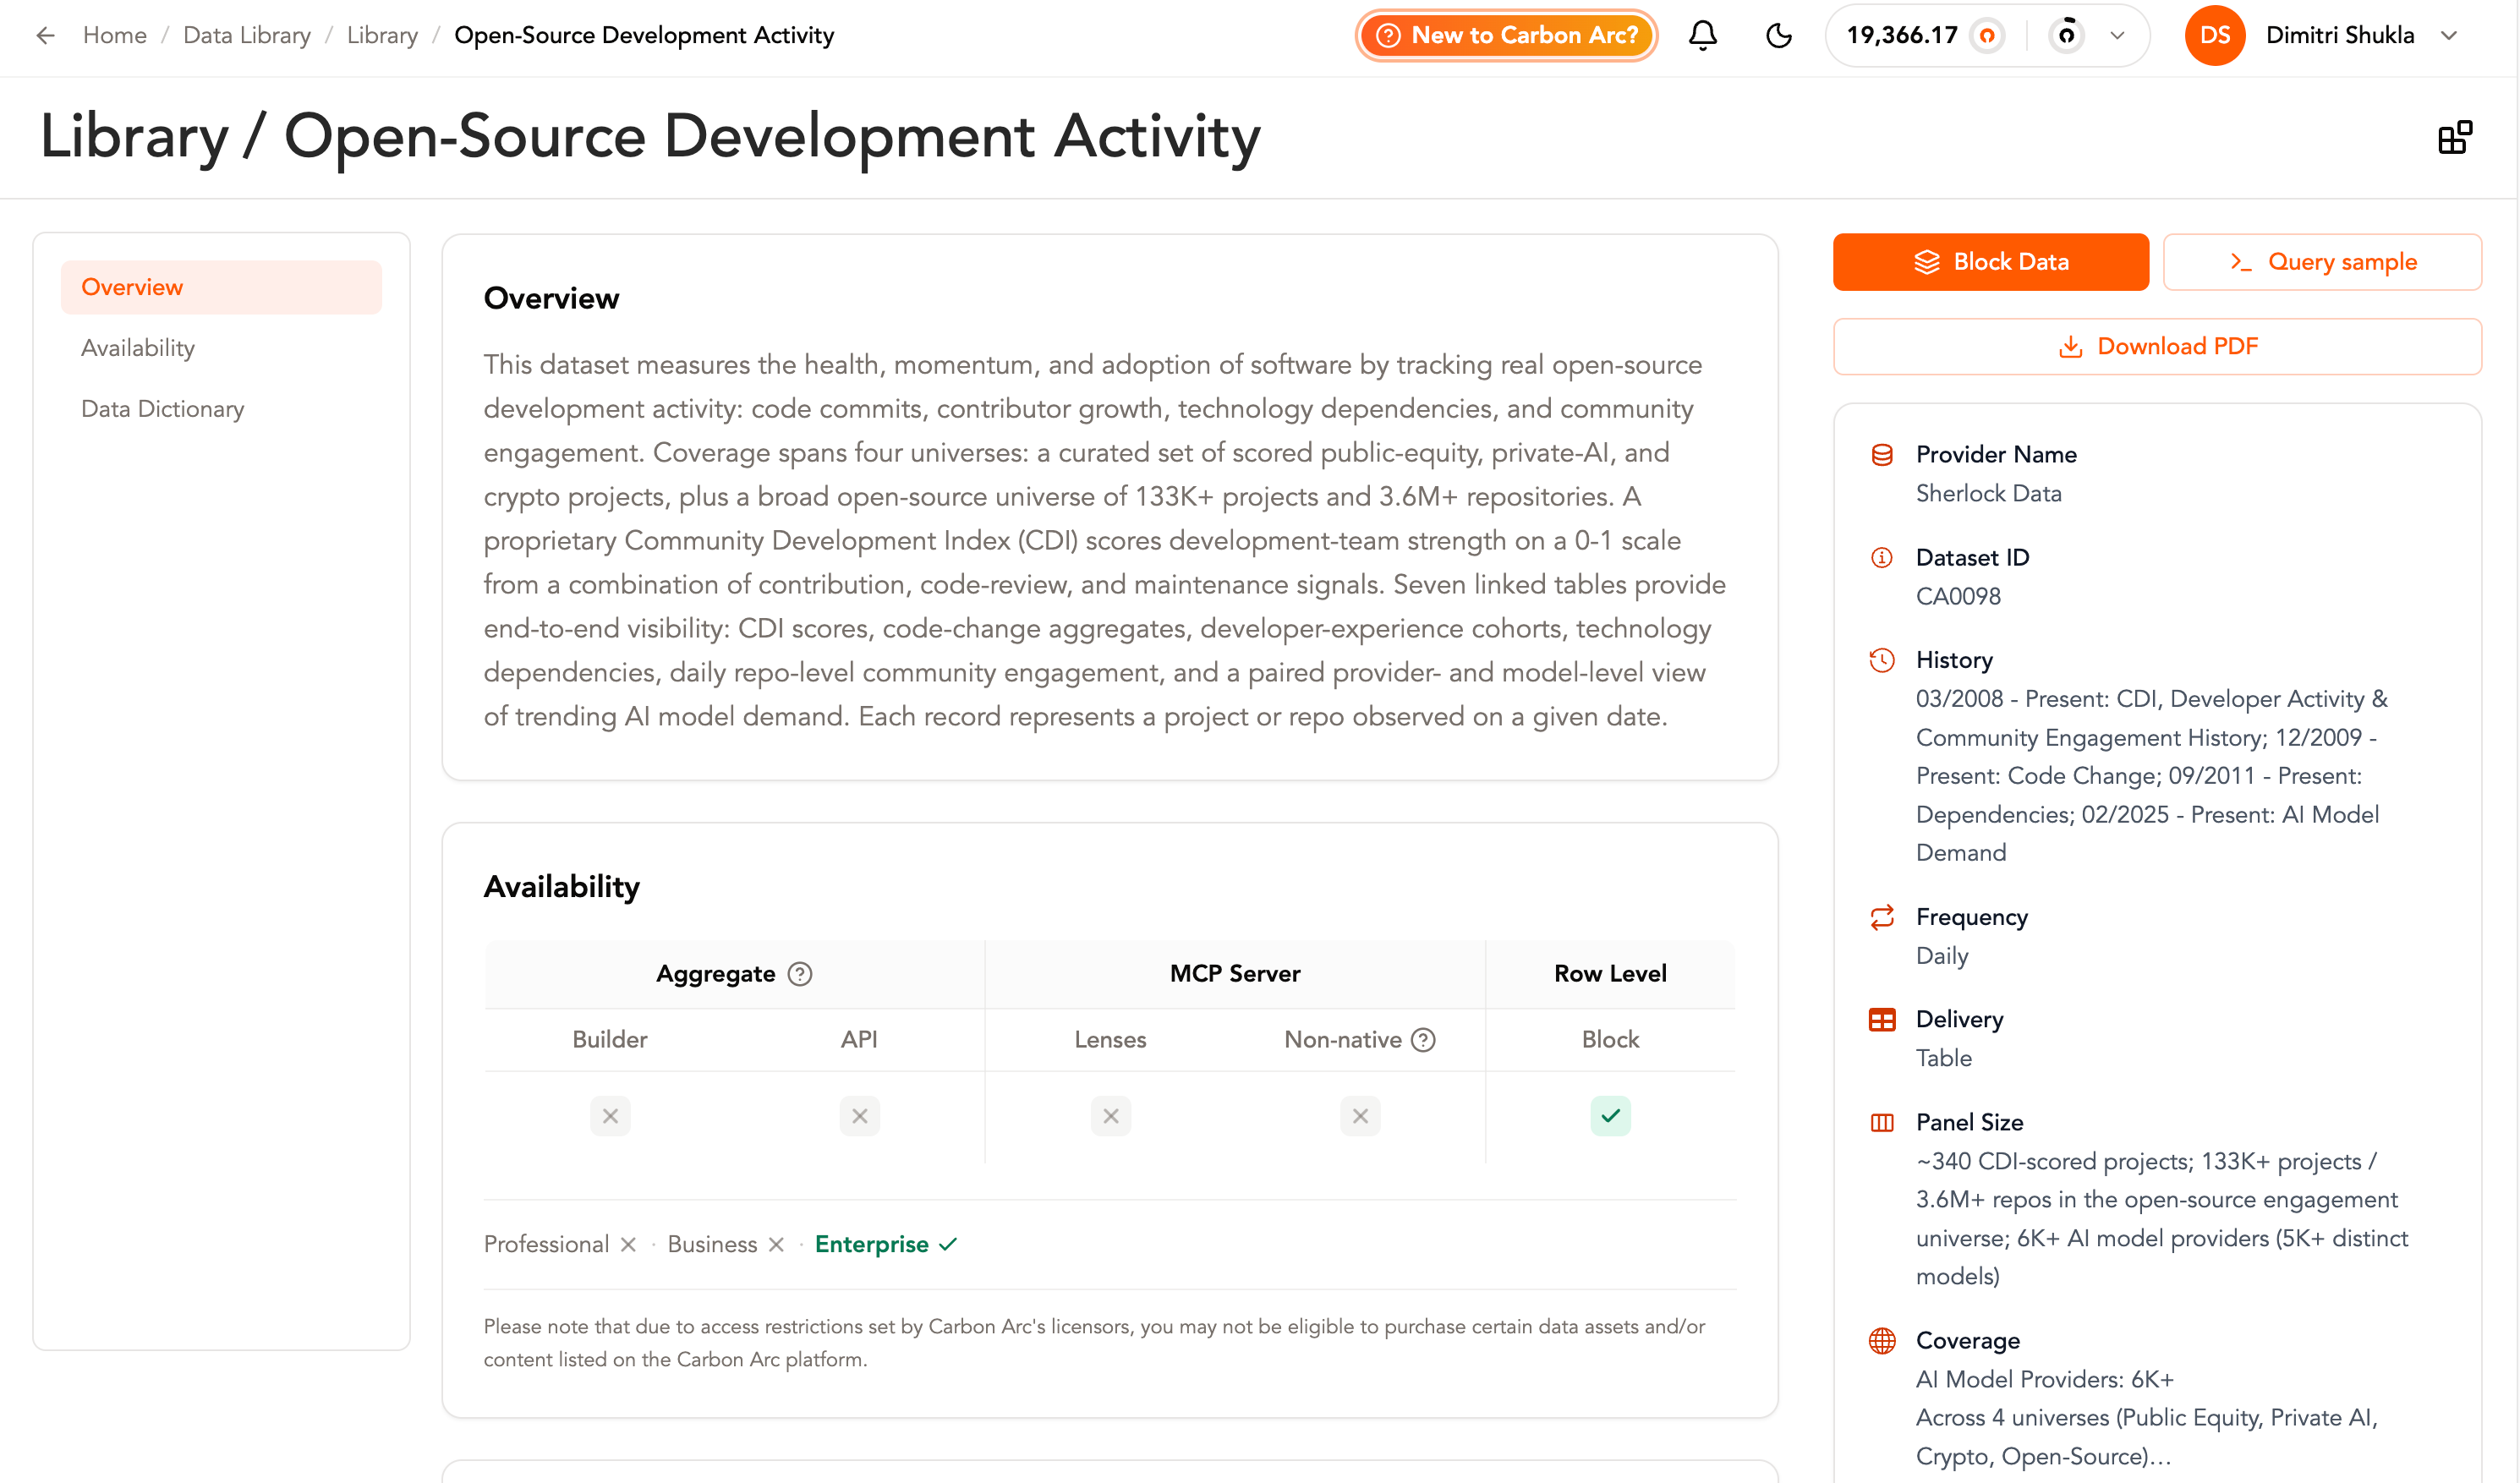Click the Coverage globe icon
2520x1483 pixels.
pos(1881,1342)
